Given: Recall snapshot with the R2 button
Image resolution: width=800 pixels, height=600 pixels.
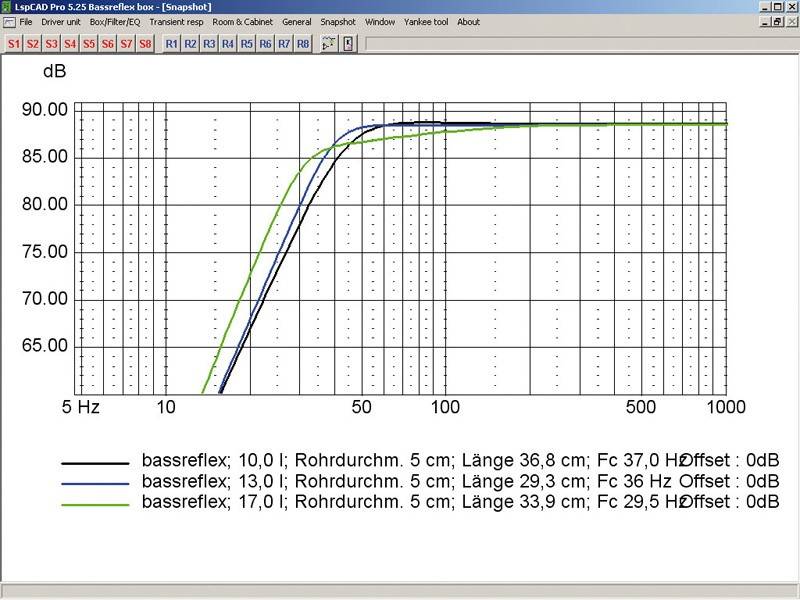Looking at the screenshot, I should (190, 44).
